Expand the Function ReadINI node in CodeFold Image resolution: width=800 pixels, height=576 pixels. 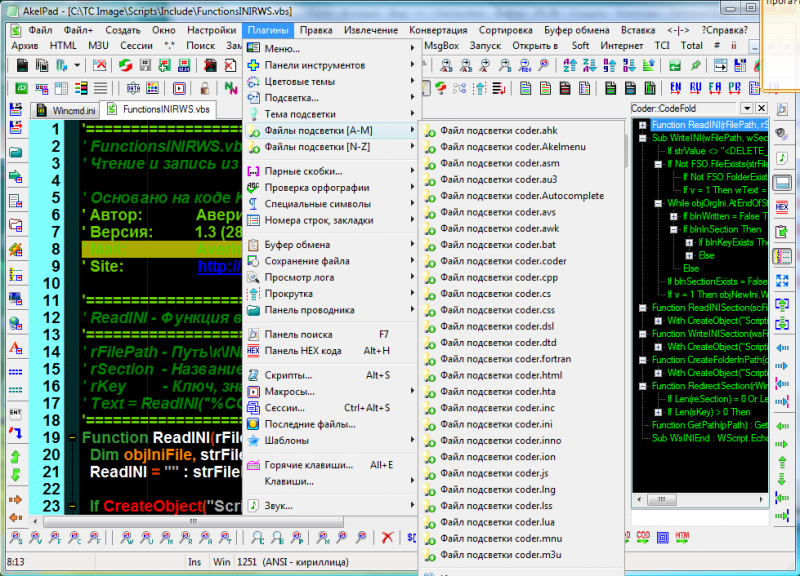click(642, 125)
